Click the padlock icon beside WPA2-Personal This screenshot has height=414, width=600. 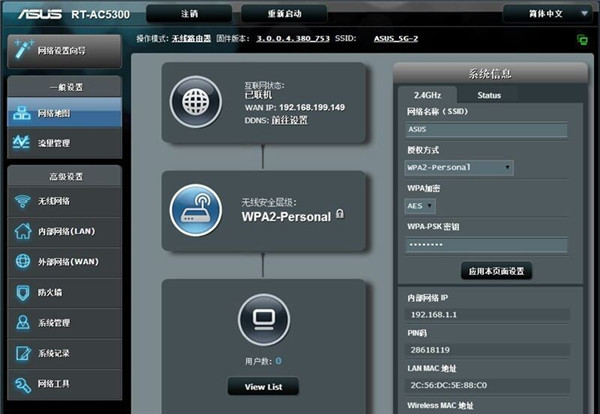coord(339,214)
